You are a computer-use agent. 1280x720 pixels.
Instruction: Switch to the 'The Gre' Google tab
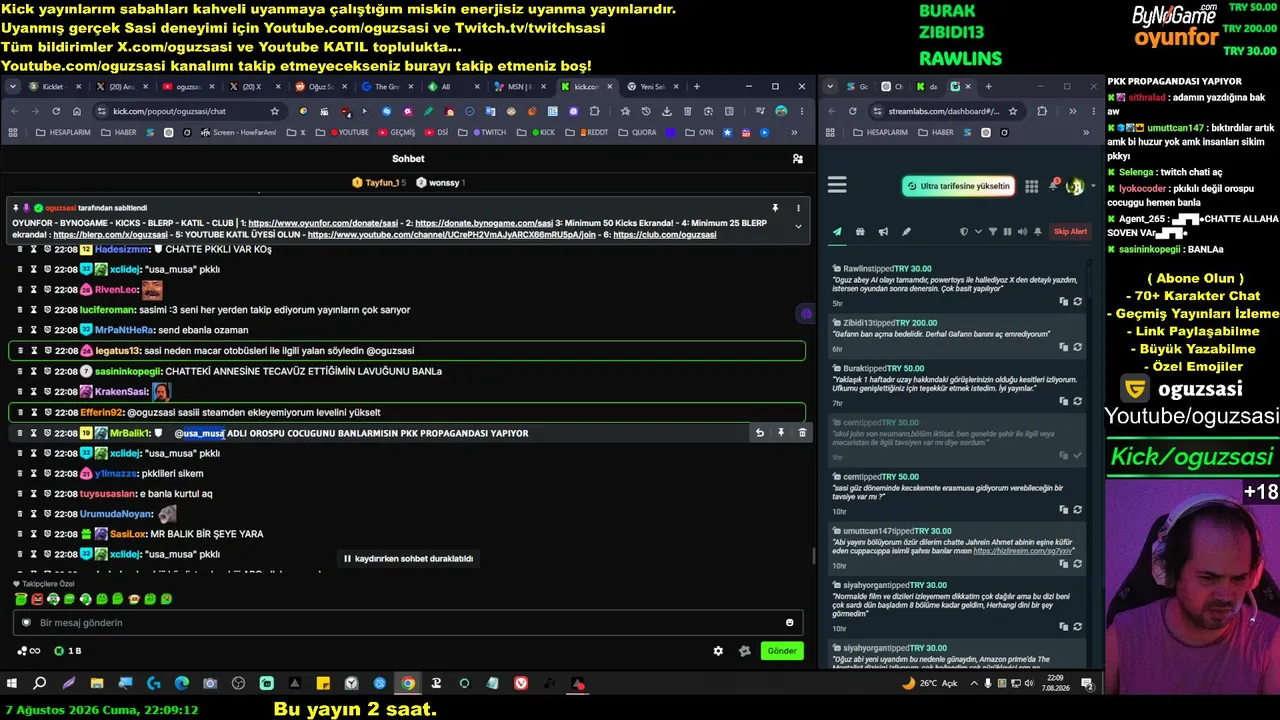tap(386, 87)
